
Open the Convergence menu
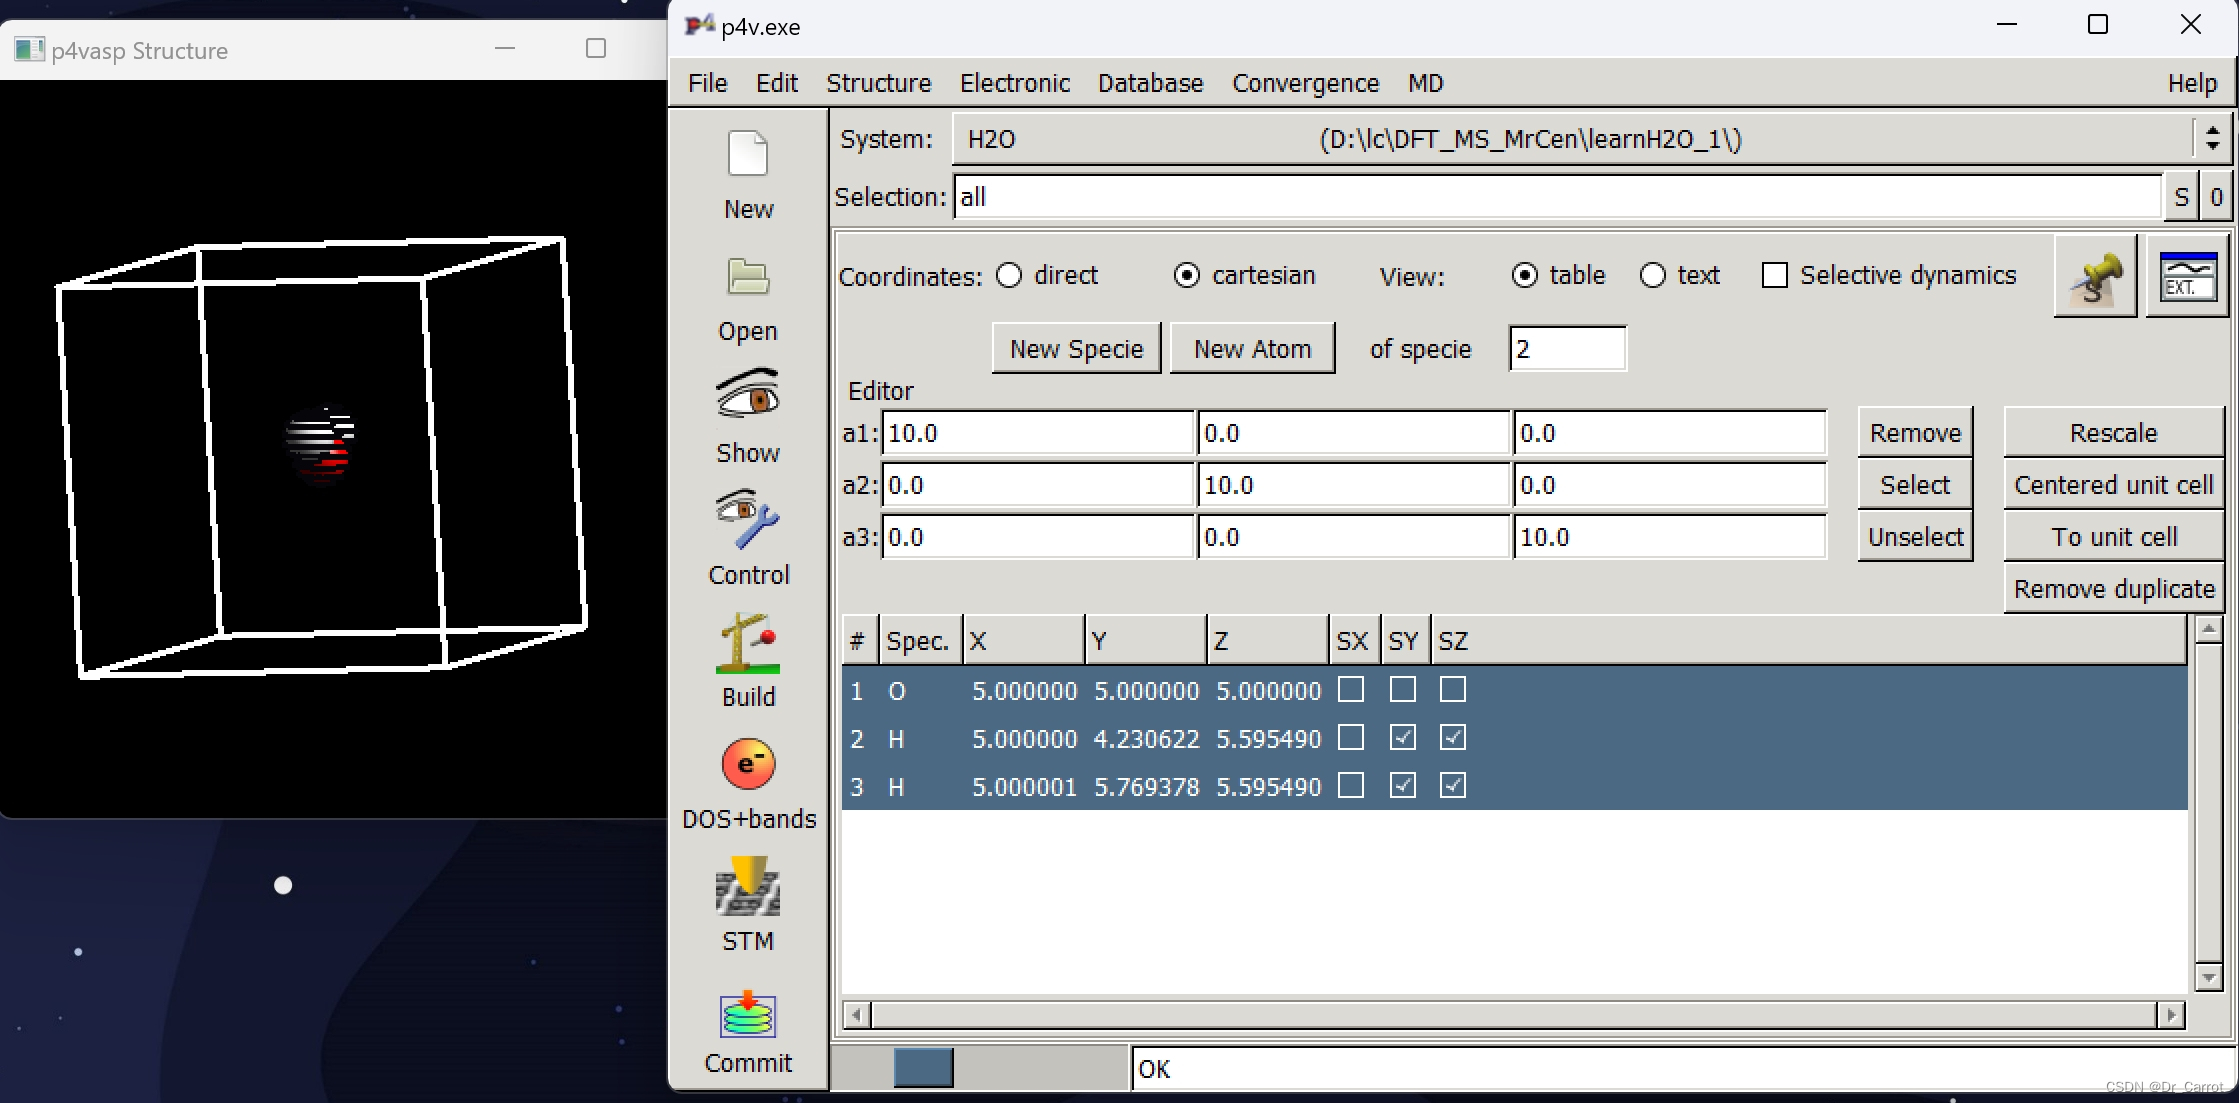coord(1304,83)
